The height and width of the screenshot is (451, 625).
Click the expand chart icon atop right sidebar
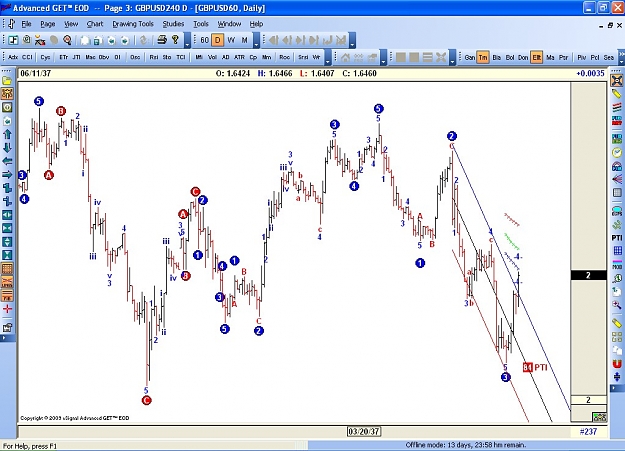pyautogui.click(x=617, y=81)
